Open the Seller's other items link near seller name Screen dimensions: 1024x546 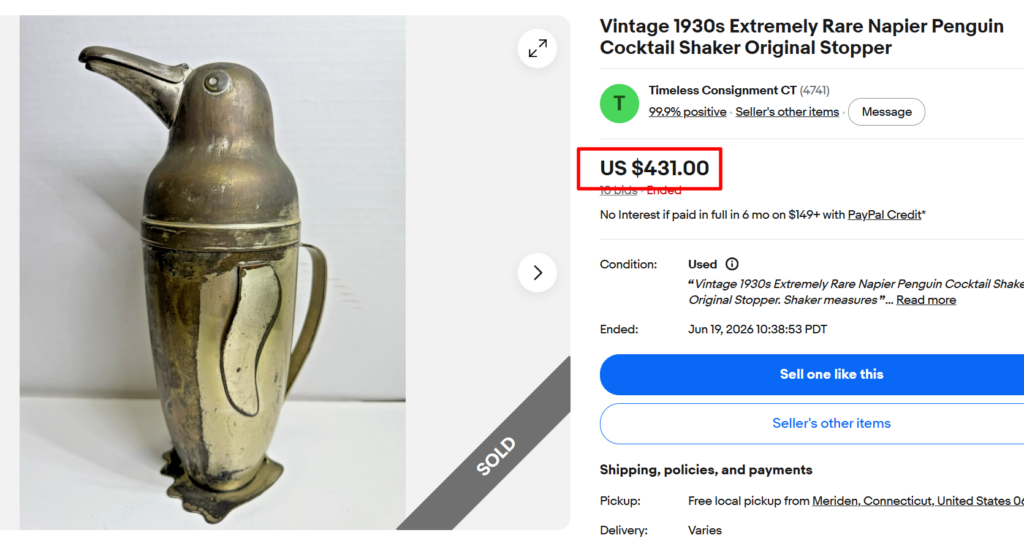tap(787, 112)
